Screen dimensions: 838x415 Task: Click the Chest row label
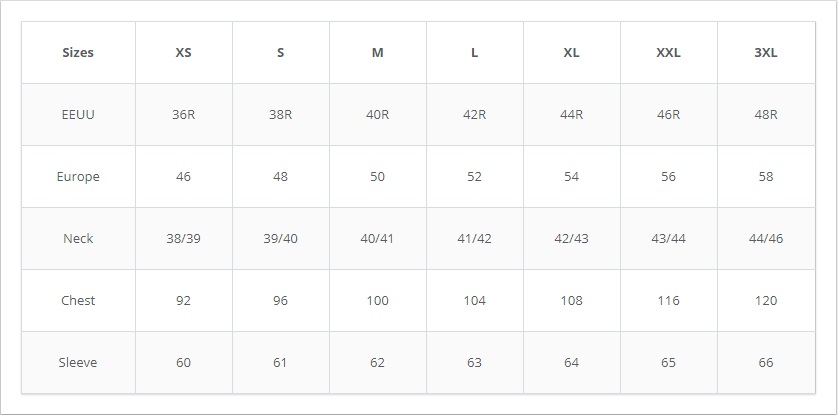(78, 300)
